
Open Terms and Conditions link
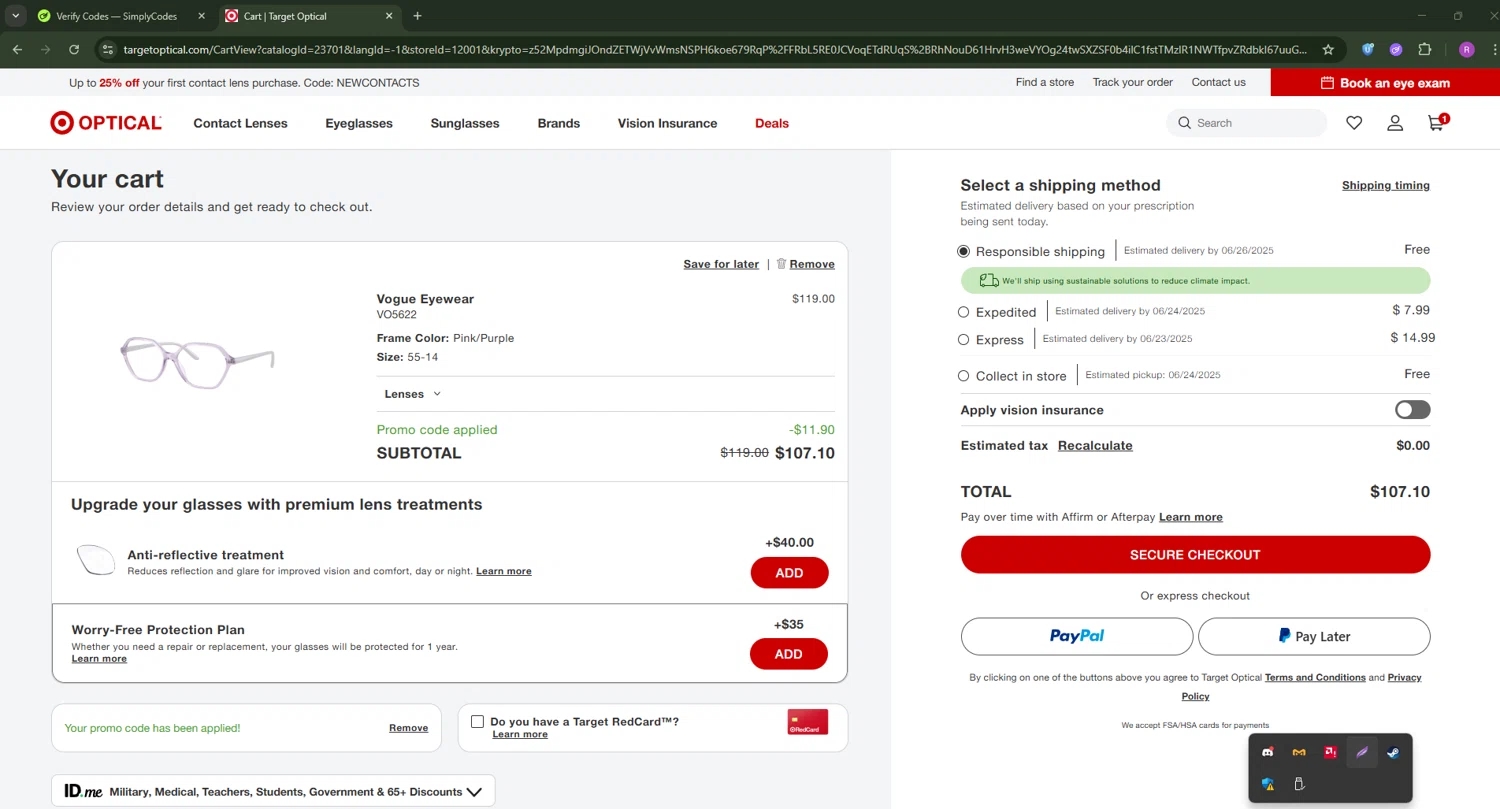tap(1315, 677)
